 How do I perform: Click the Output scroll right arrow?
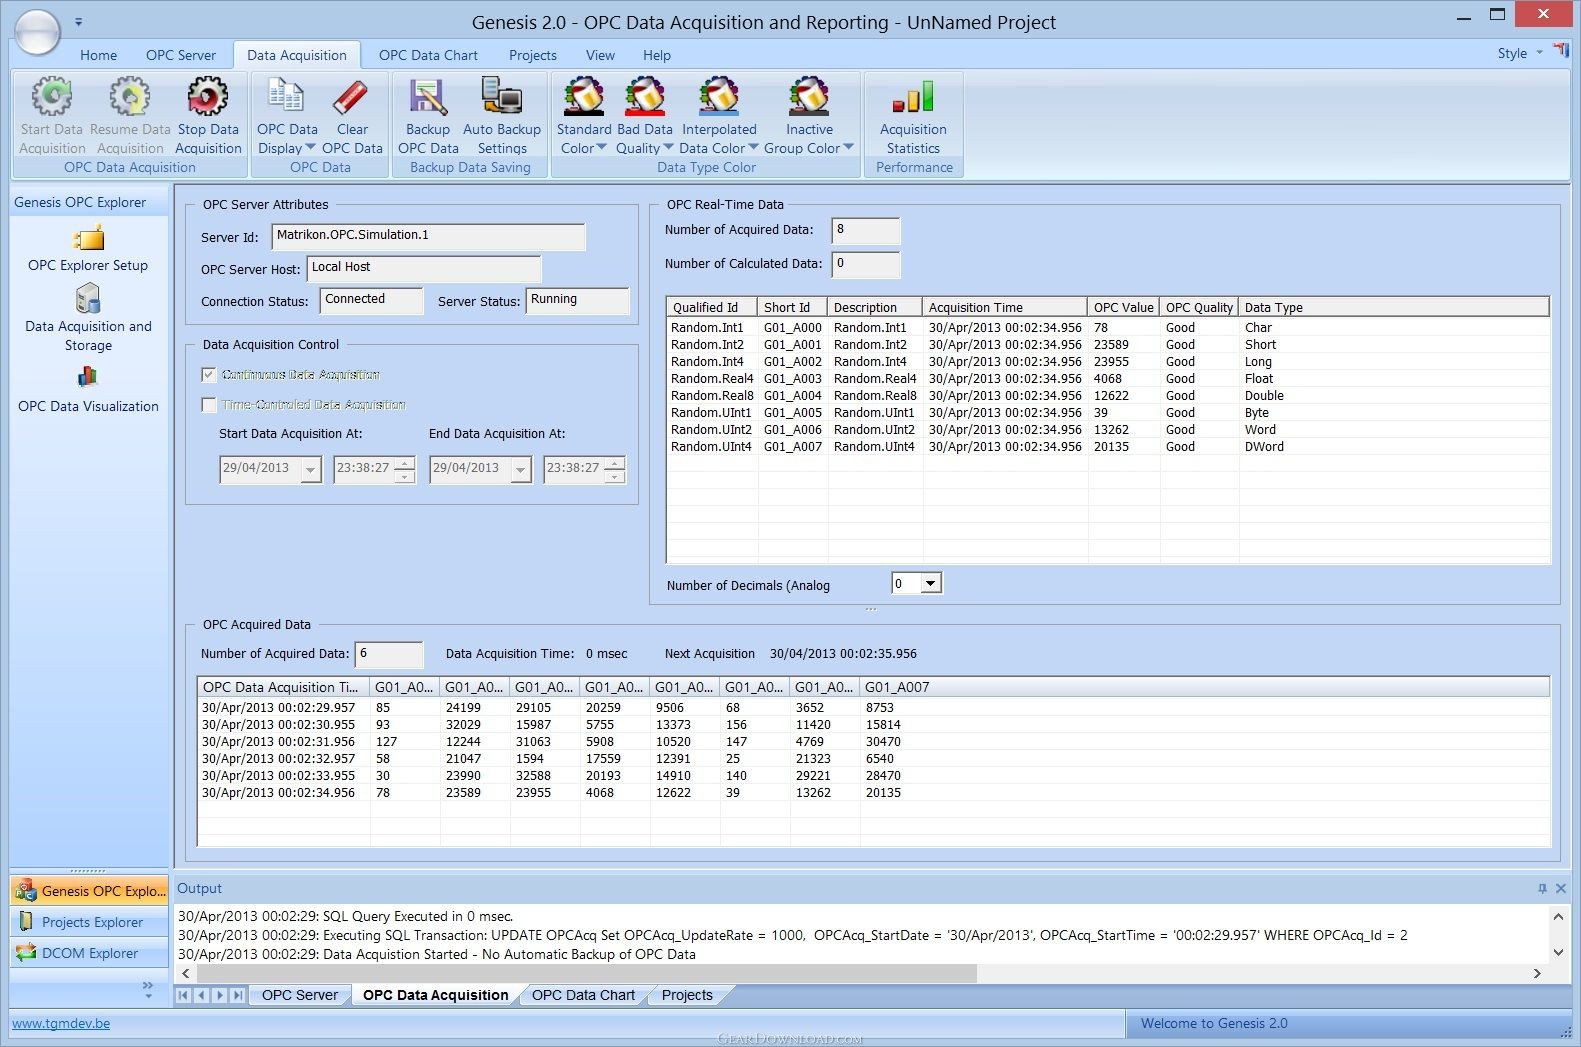[x=1537, y=973]
